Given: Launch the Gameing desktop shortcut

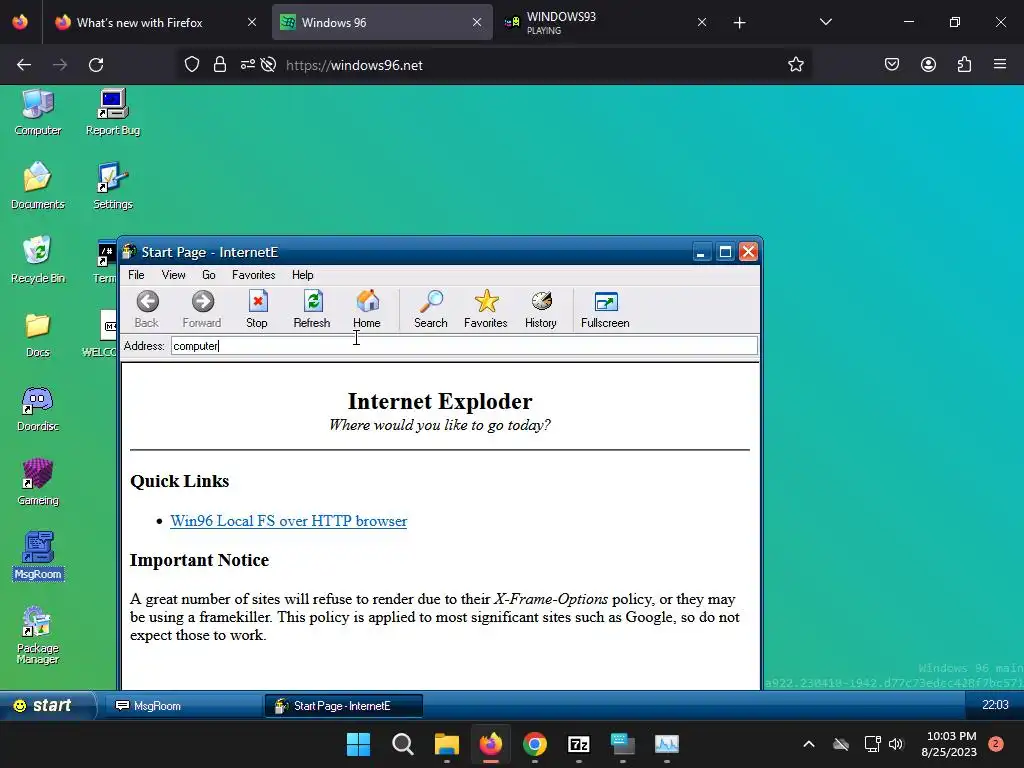Looking at the screenshot, I should (x=38, y=483).
